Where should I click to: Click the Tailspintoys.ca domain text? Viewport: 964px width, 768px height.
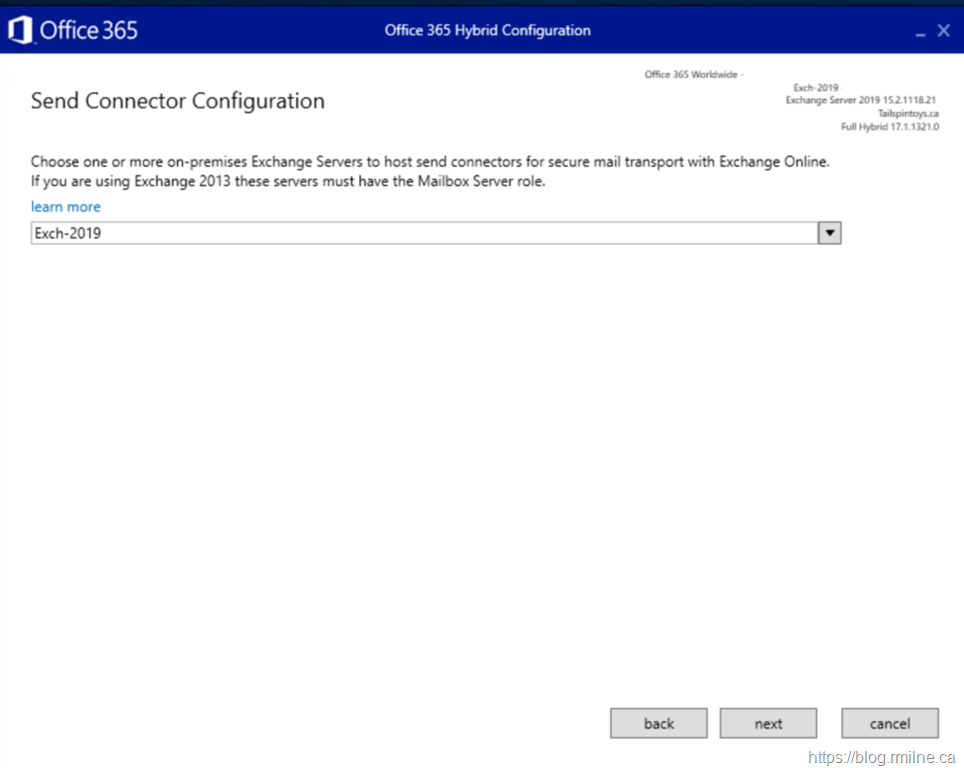[907, 113]
